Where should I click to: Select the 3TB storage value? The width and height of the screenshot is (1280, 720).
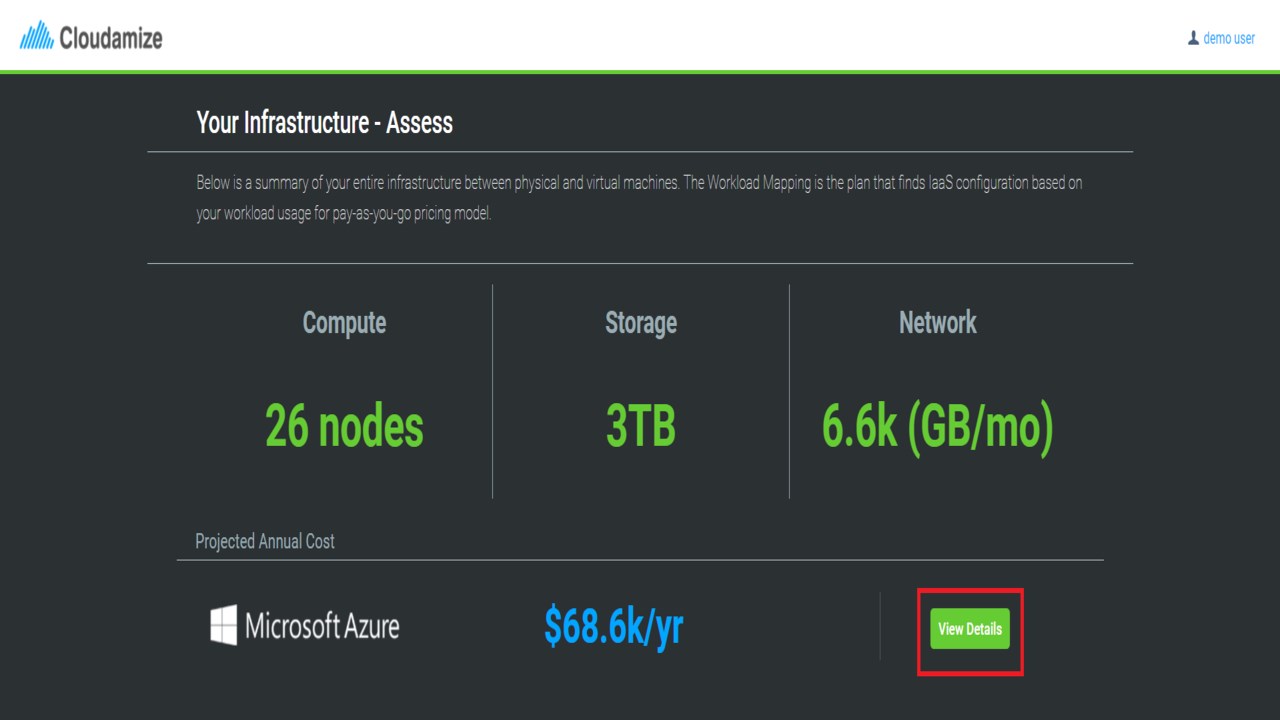click(x=641, y=427)
